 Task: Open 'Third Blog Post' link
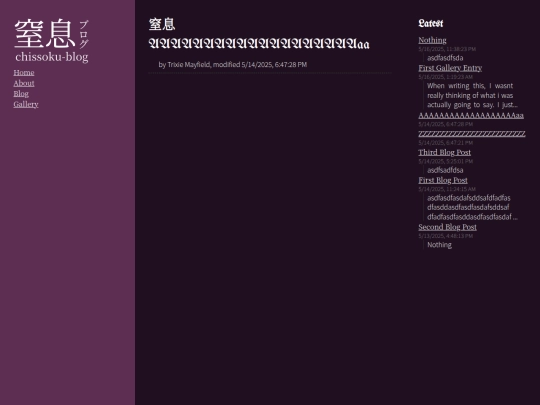coord(445,153)
